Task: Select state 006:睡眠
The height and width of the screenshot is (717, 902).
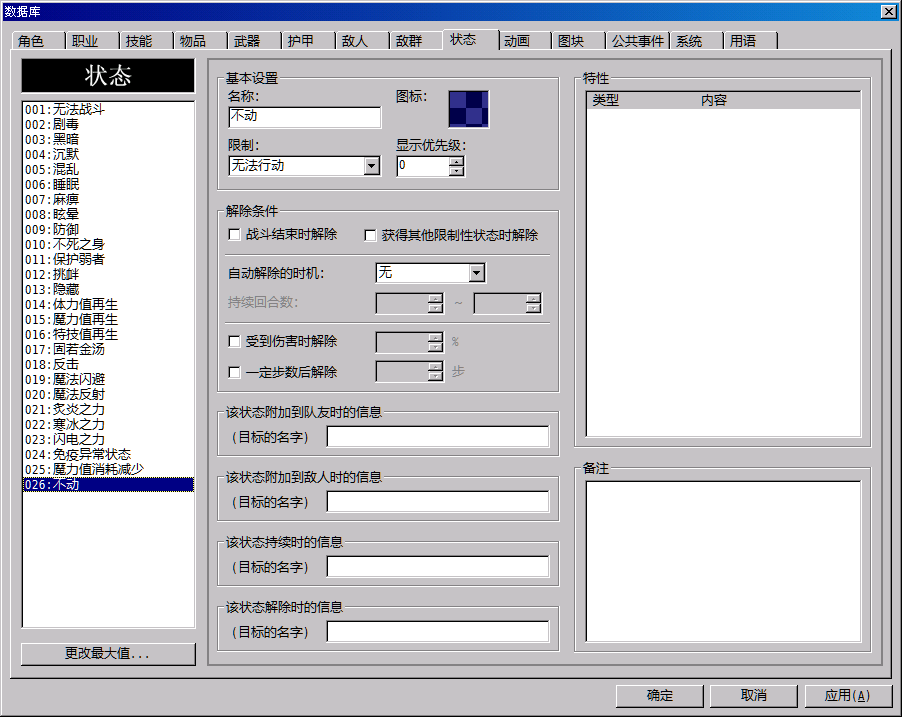Action: pos(108,184)
